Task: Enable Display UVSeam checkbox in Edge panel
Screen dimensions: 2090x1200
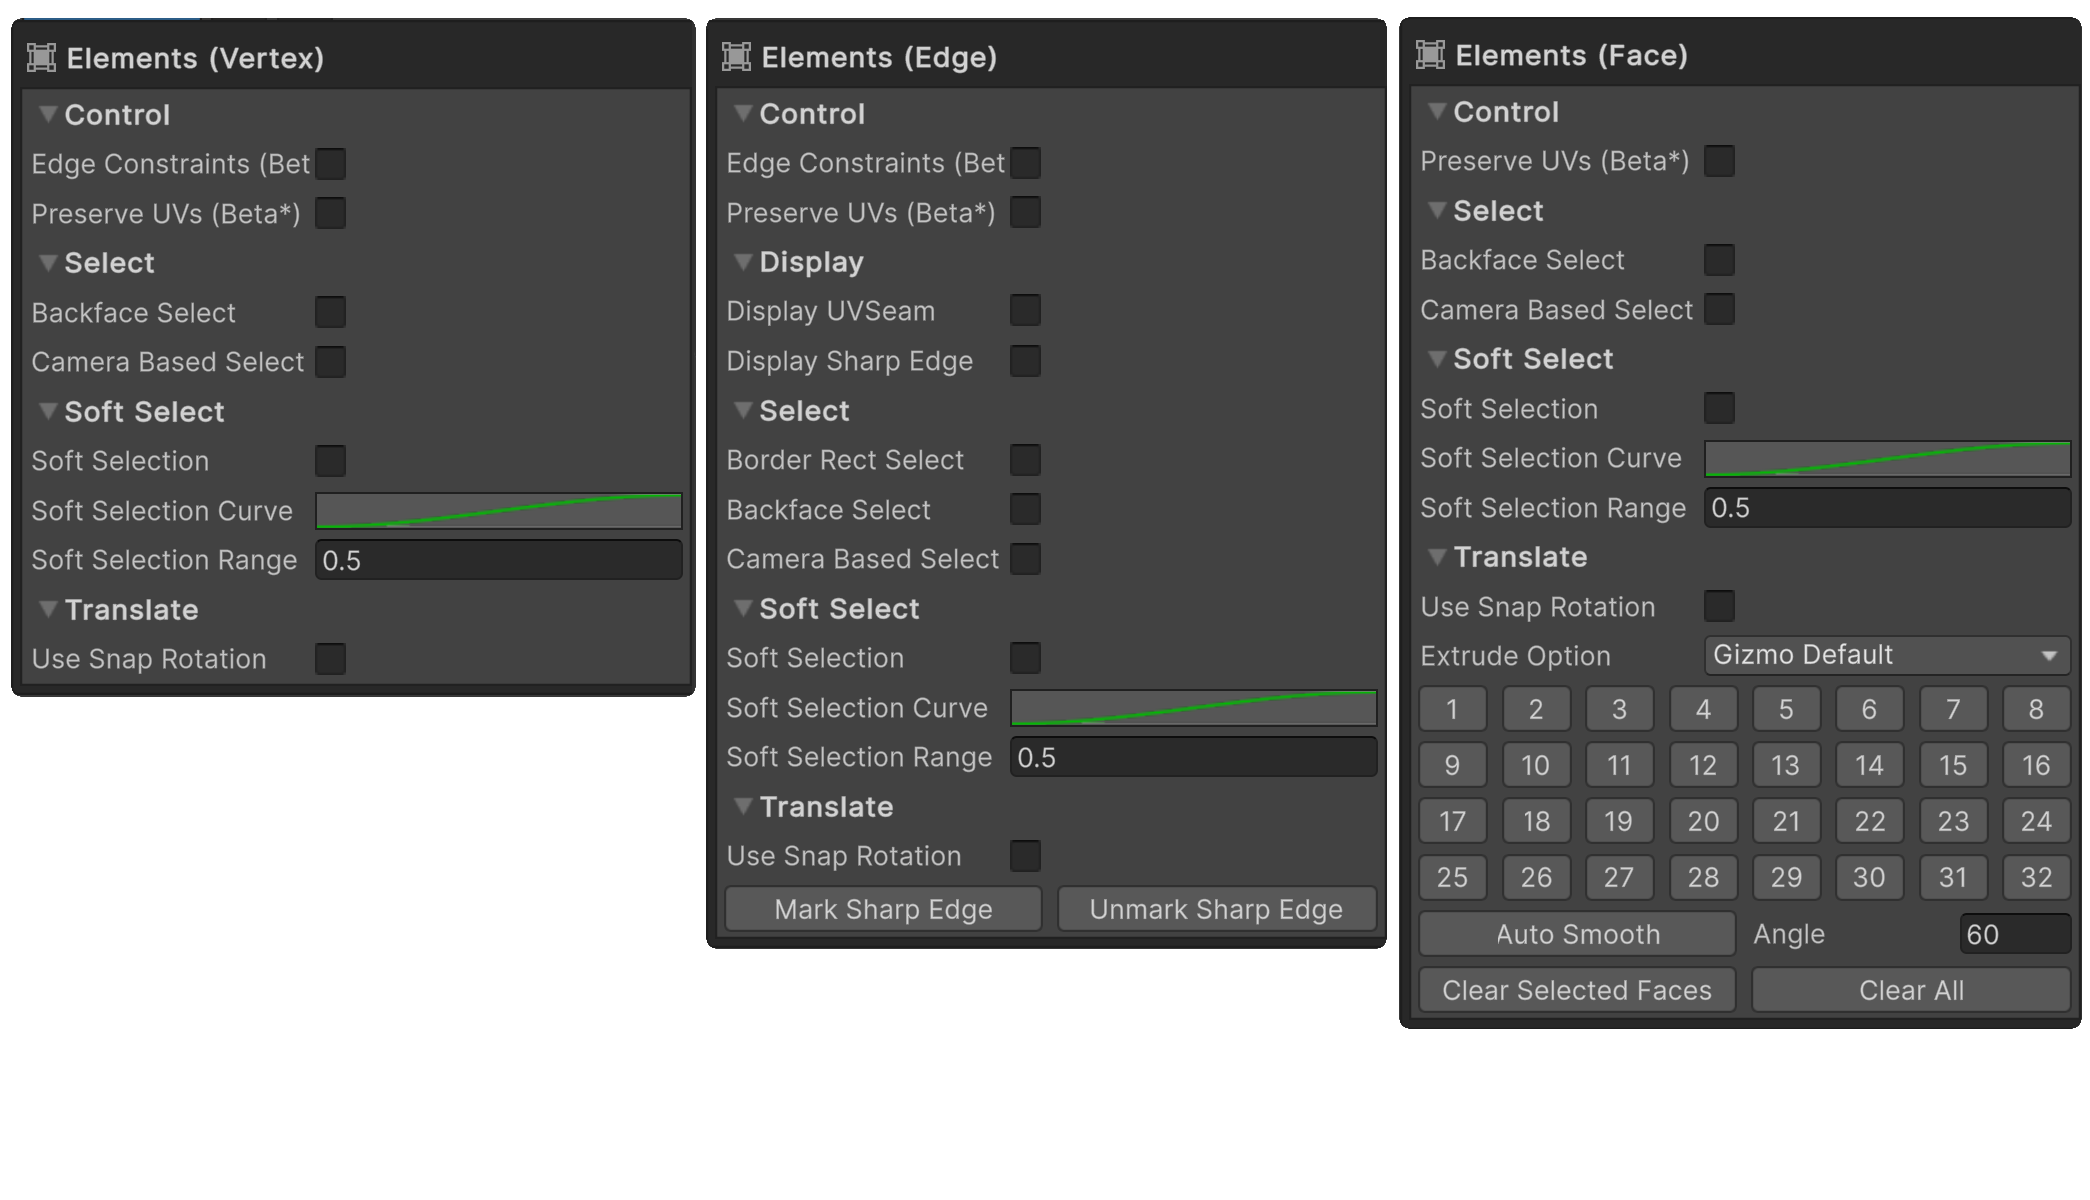Action: [x=1025, y=311]
